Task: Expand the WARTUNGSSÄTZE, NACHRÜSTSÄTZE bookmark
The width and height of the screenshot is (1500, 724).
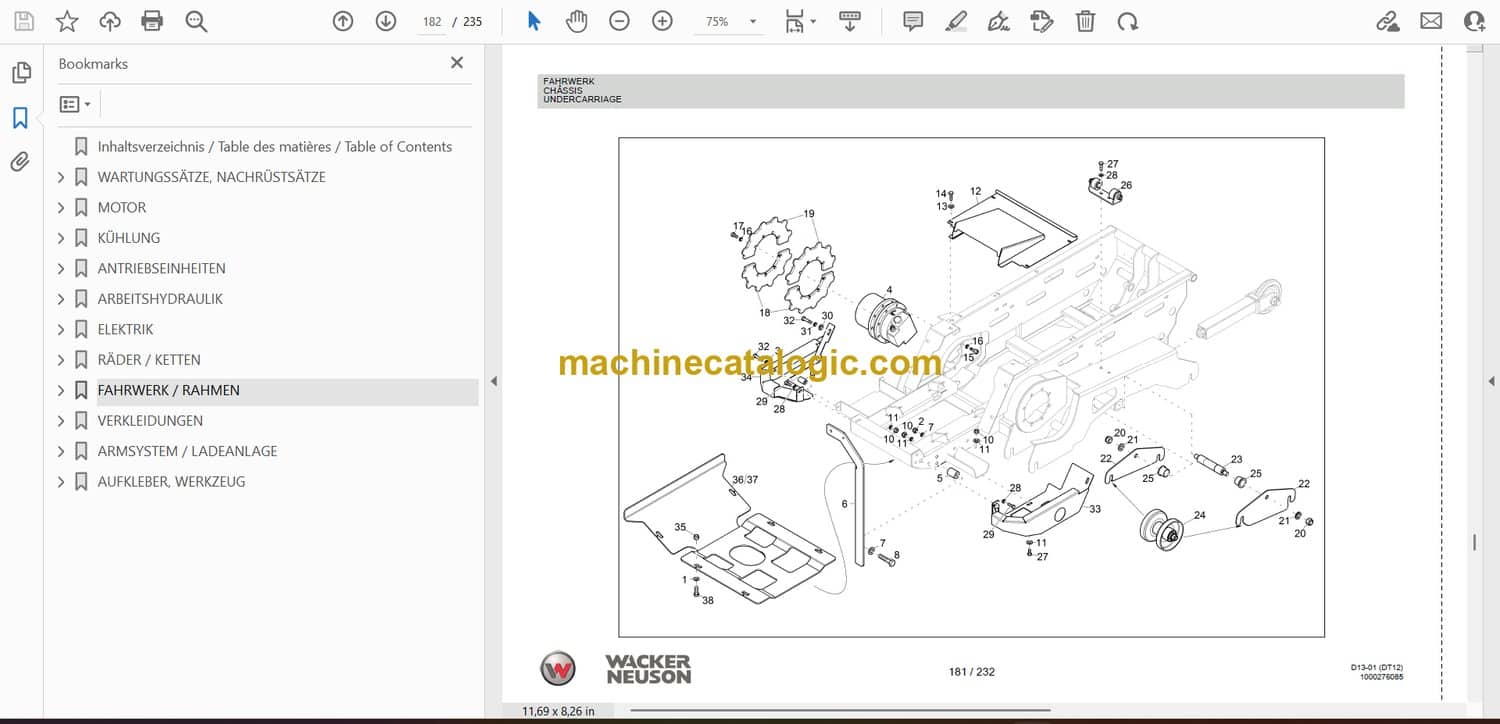Action: pos(61,177)
